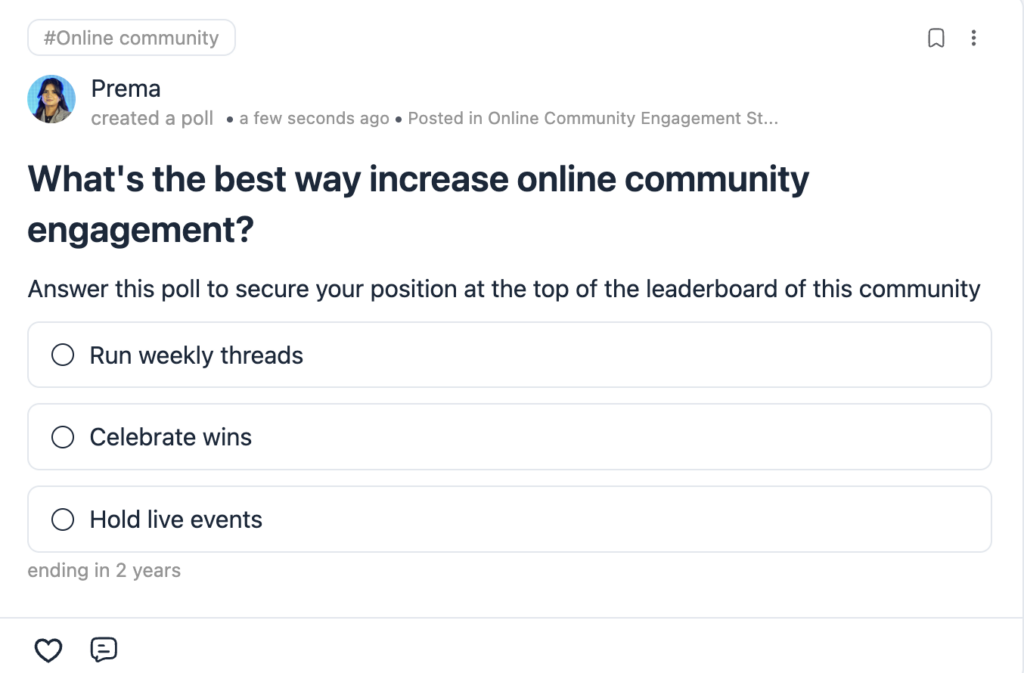The width and height of the screenshot is (1024, 673).
Task: Open the three-dot options menu
Action: [x=974, y=37]
